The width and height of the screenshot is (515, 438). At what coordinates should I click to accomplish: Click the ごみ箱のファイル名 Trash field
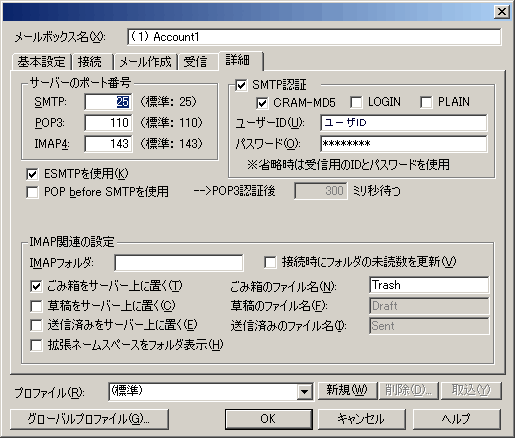[x=429, y=285]
